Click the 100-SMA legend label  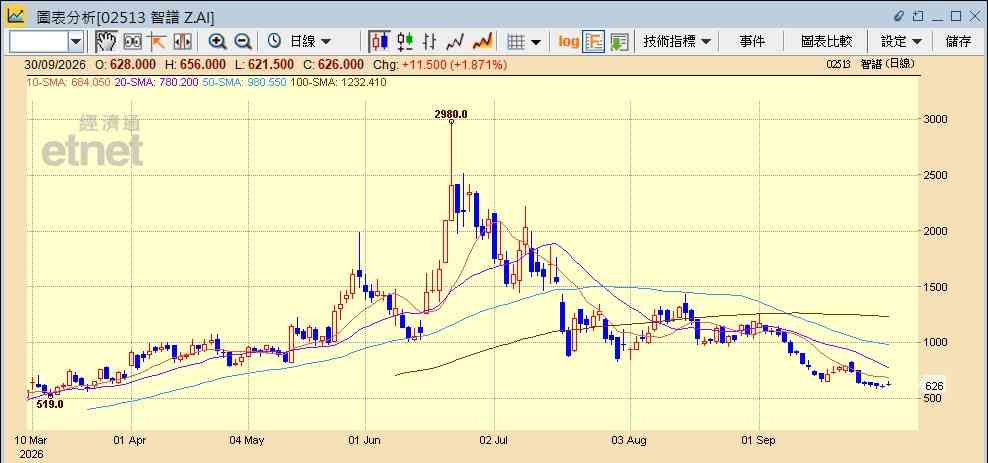tap(338, 82)
